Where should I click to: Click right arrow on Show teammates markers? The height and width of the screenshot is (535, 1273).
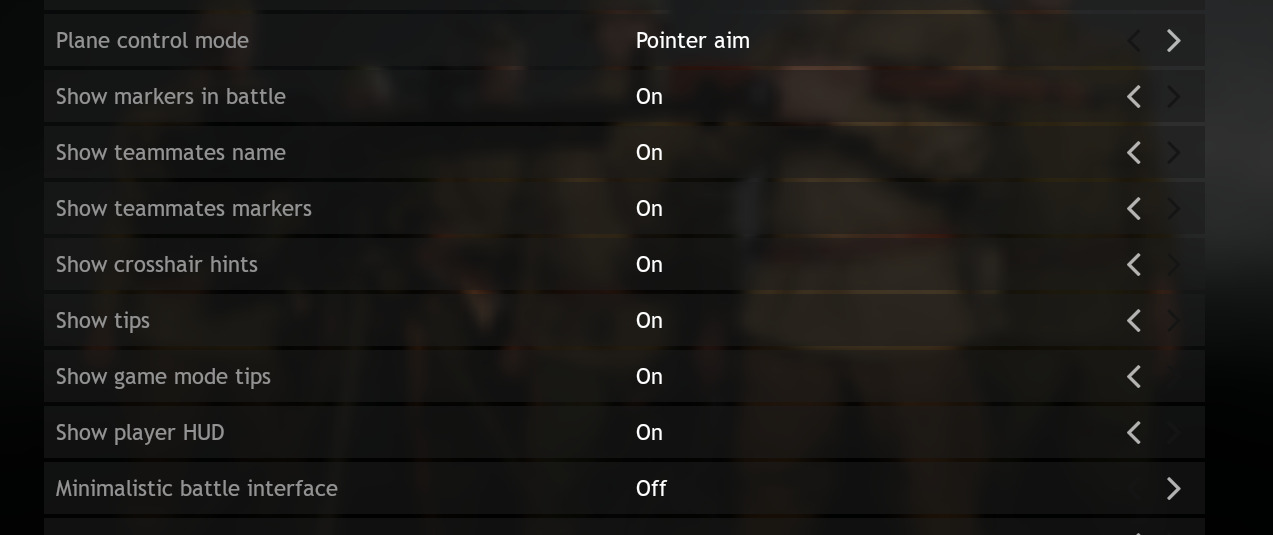1173,209
